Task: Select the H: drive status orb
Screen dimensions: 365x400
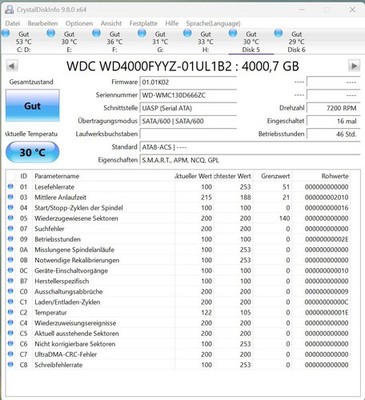Action: pos(188,33)
